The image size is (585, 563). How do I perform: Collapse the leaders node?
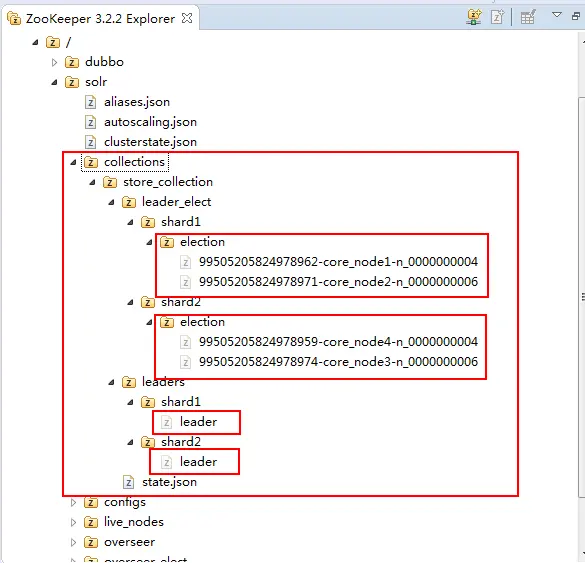click(x=112, y=382)
